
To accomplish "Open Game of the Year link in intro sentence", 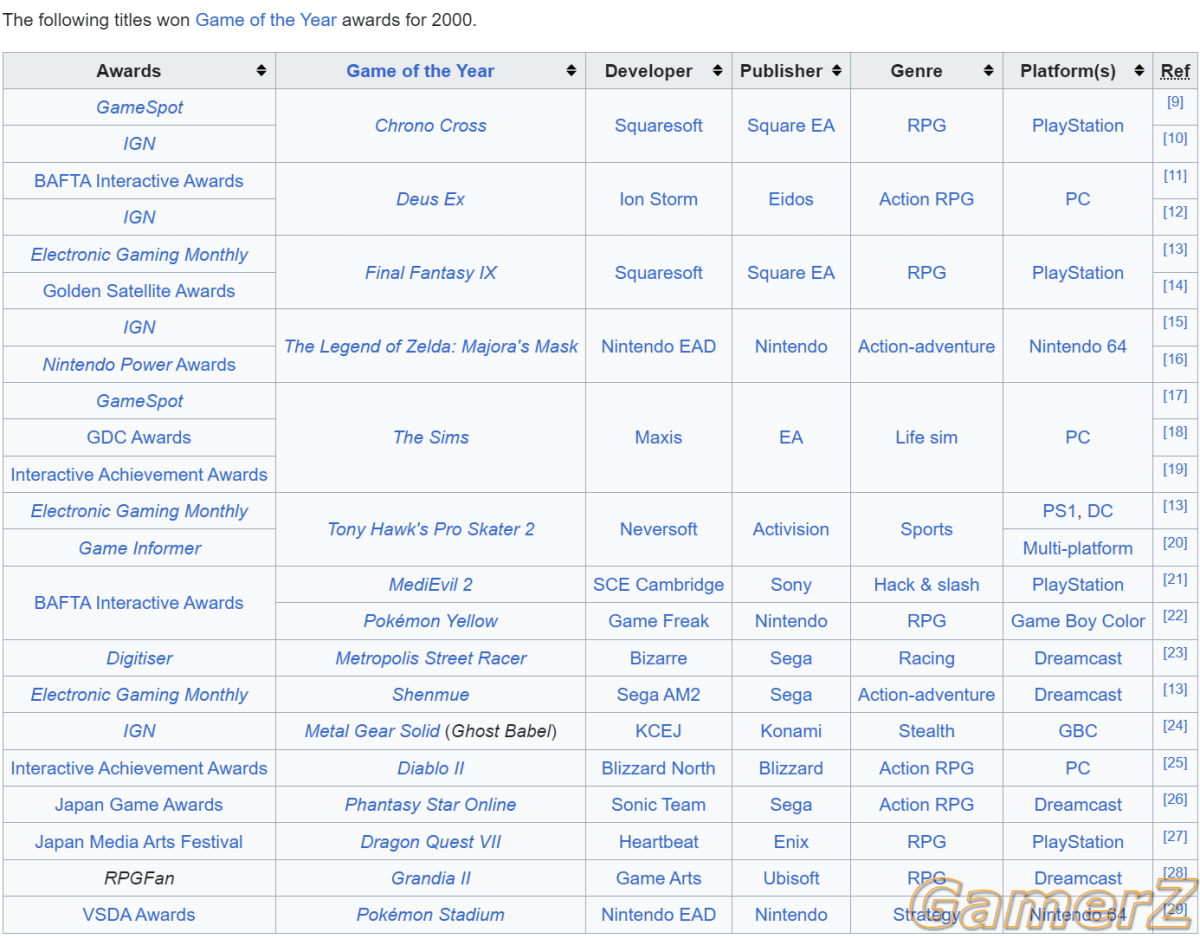I will tap(266, 19).
